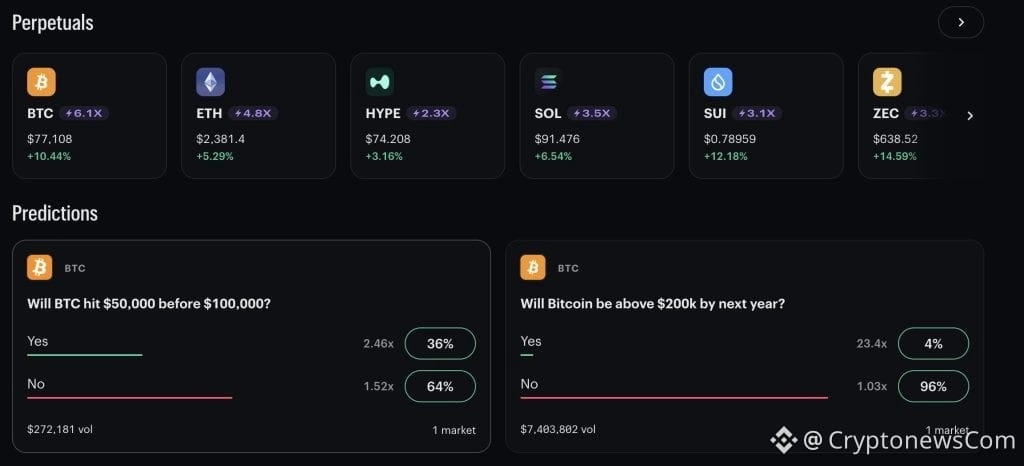This screenshot has height=466, width=1024.
Task: Choose Yes 36% on BTC $50,000 prediction
Action: pos(440,343)
